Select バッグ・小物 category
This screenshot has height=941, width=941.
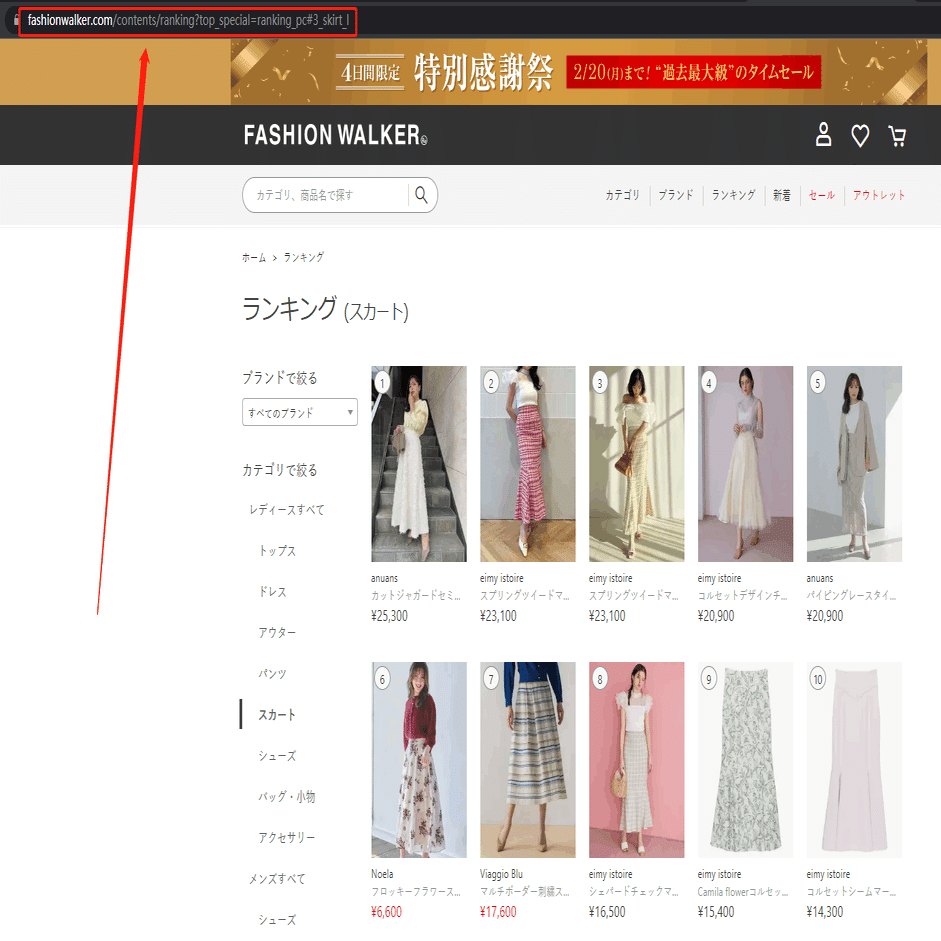[x=286, y=796]
